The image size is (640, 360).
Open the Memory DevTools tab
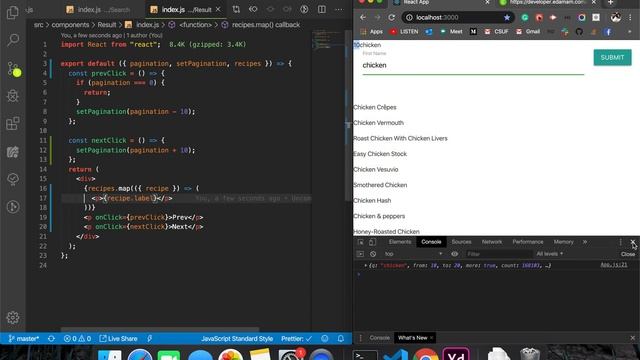coord(563,242)
